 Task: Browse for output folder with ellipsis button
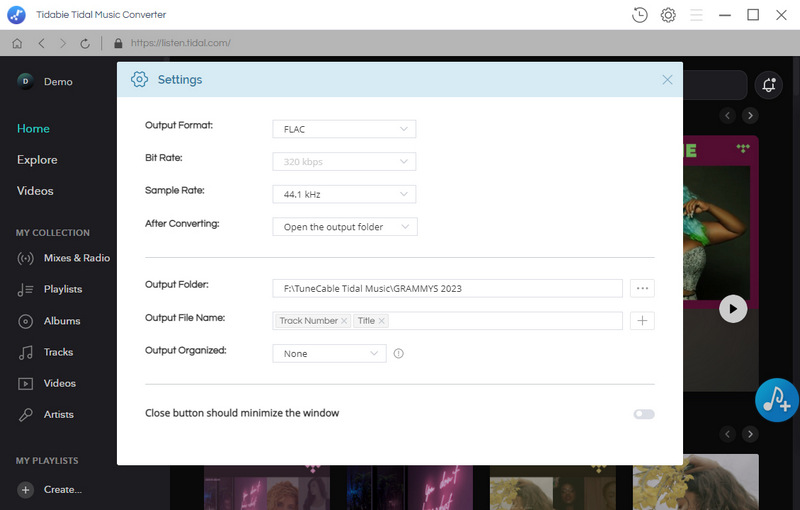click(642, 288)
